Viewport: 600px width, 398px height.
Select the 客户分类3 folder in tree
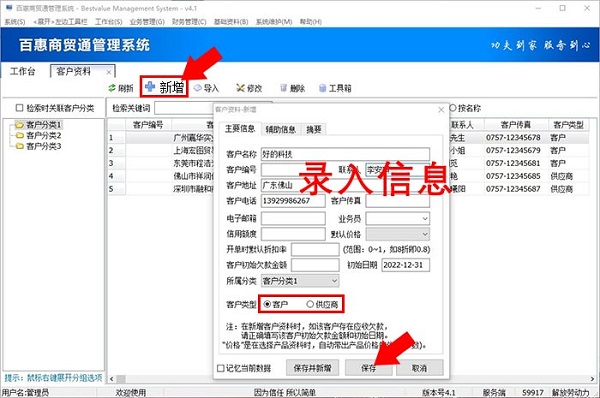coord(38,146)
